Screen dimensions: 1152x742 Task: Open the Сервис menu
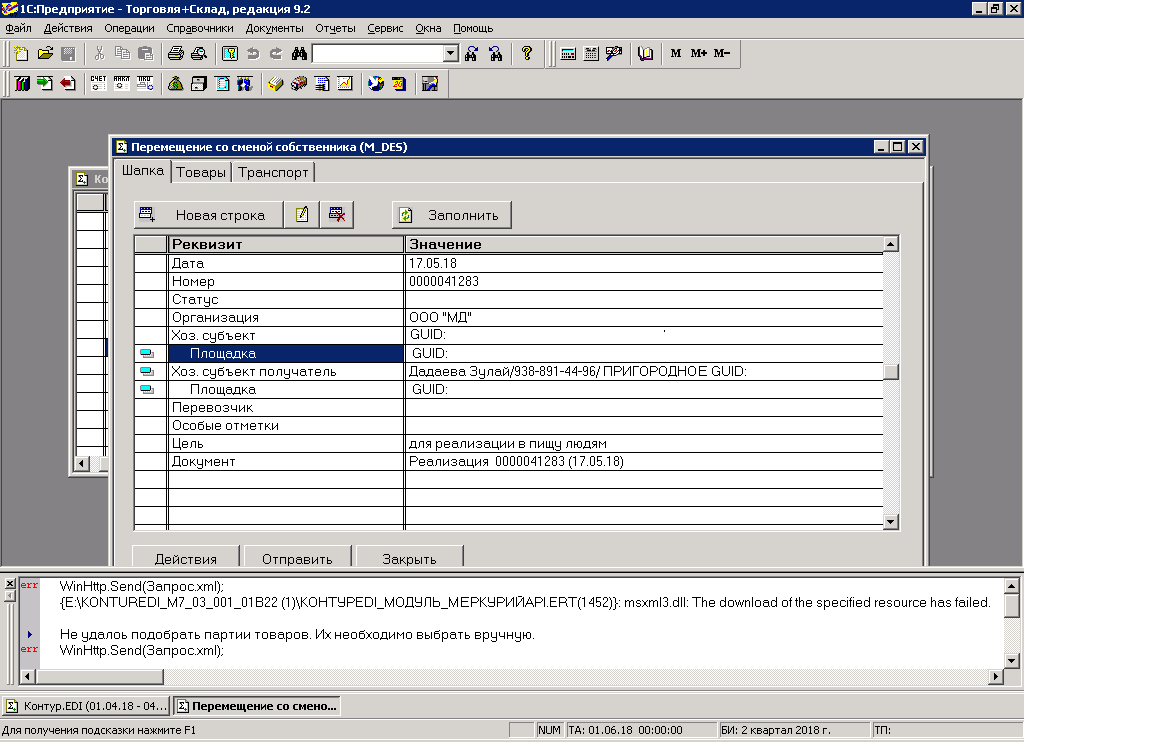pos(385,28)
